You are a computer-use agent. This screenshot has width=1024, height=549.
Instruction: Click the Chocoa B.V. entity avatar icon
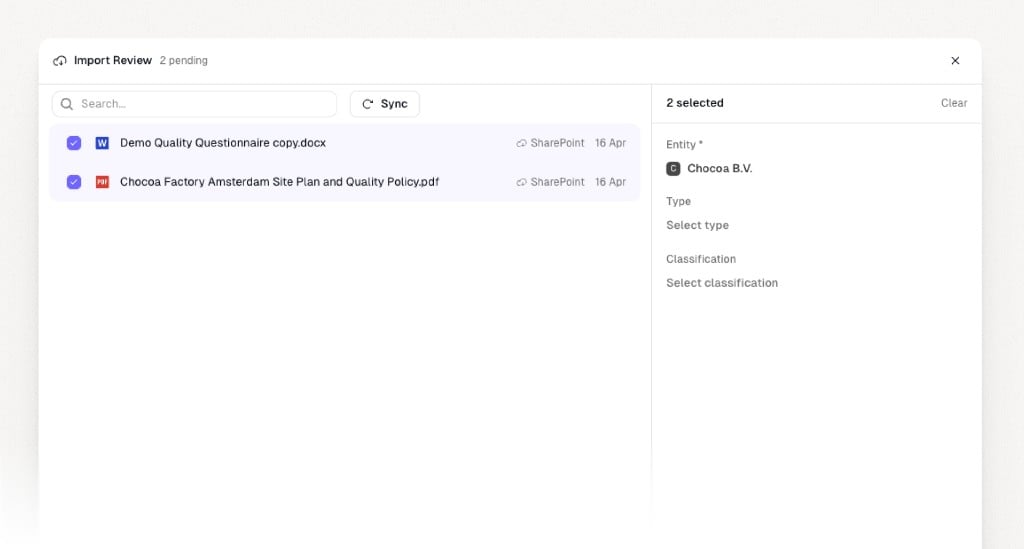tap(673, 169)
